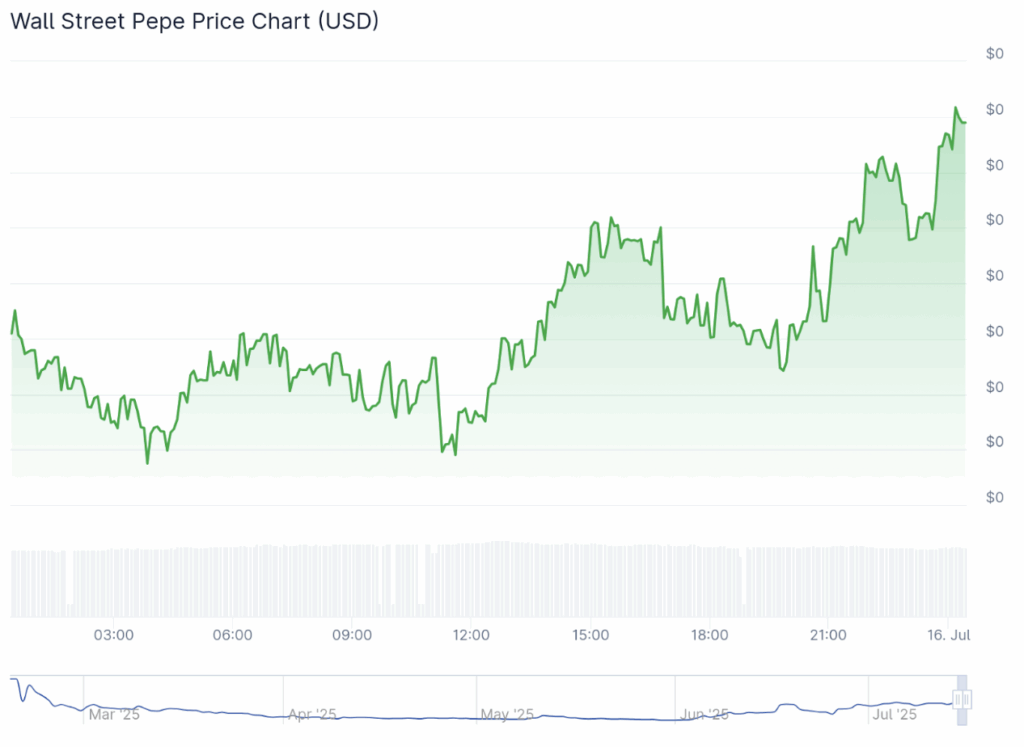Click the 12:00 time axis label
Screen dimensions: 1024x747
click(x=471, y=635)
